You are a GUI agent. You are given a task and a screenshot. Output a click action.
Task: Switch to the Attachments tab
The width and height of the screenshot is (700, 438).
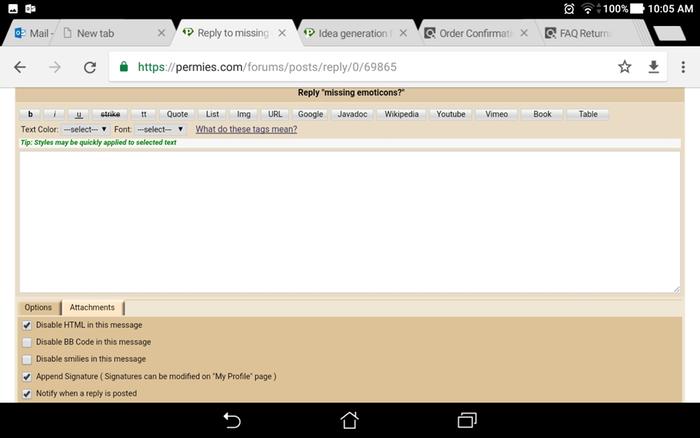pyautogui.click(x=92, y=307)
